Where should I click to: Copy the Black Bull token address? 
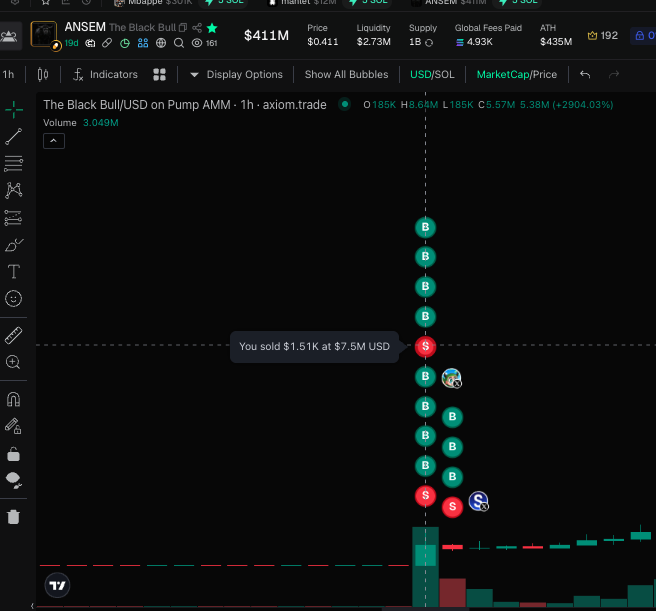click(183, 28)
